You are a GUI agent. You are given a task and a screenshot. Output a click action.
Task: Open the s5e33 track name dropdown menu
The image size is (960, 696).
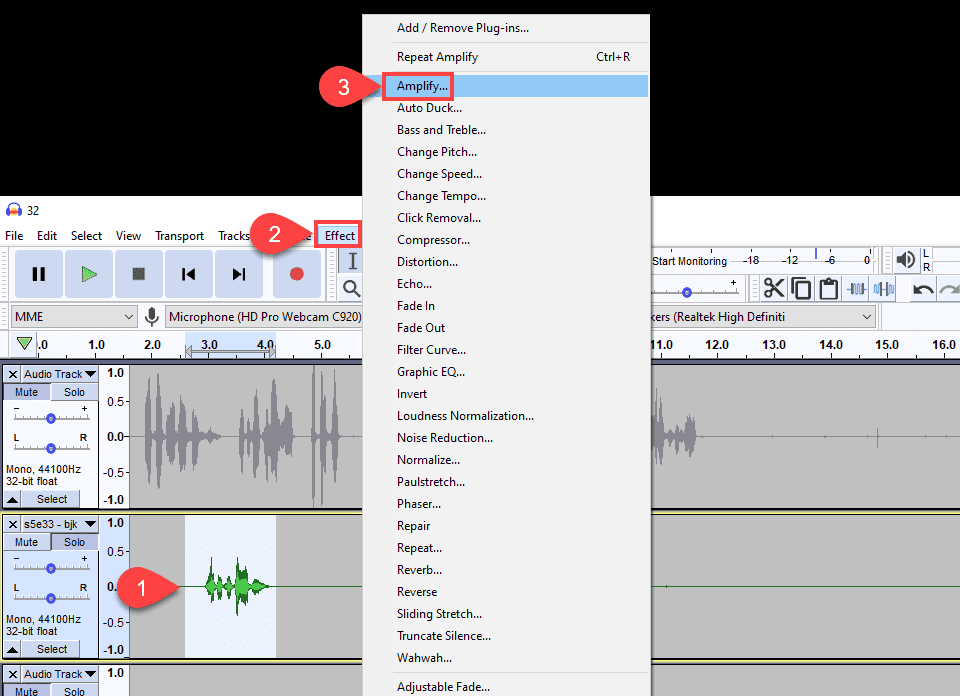coord(90,523)
